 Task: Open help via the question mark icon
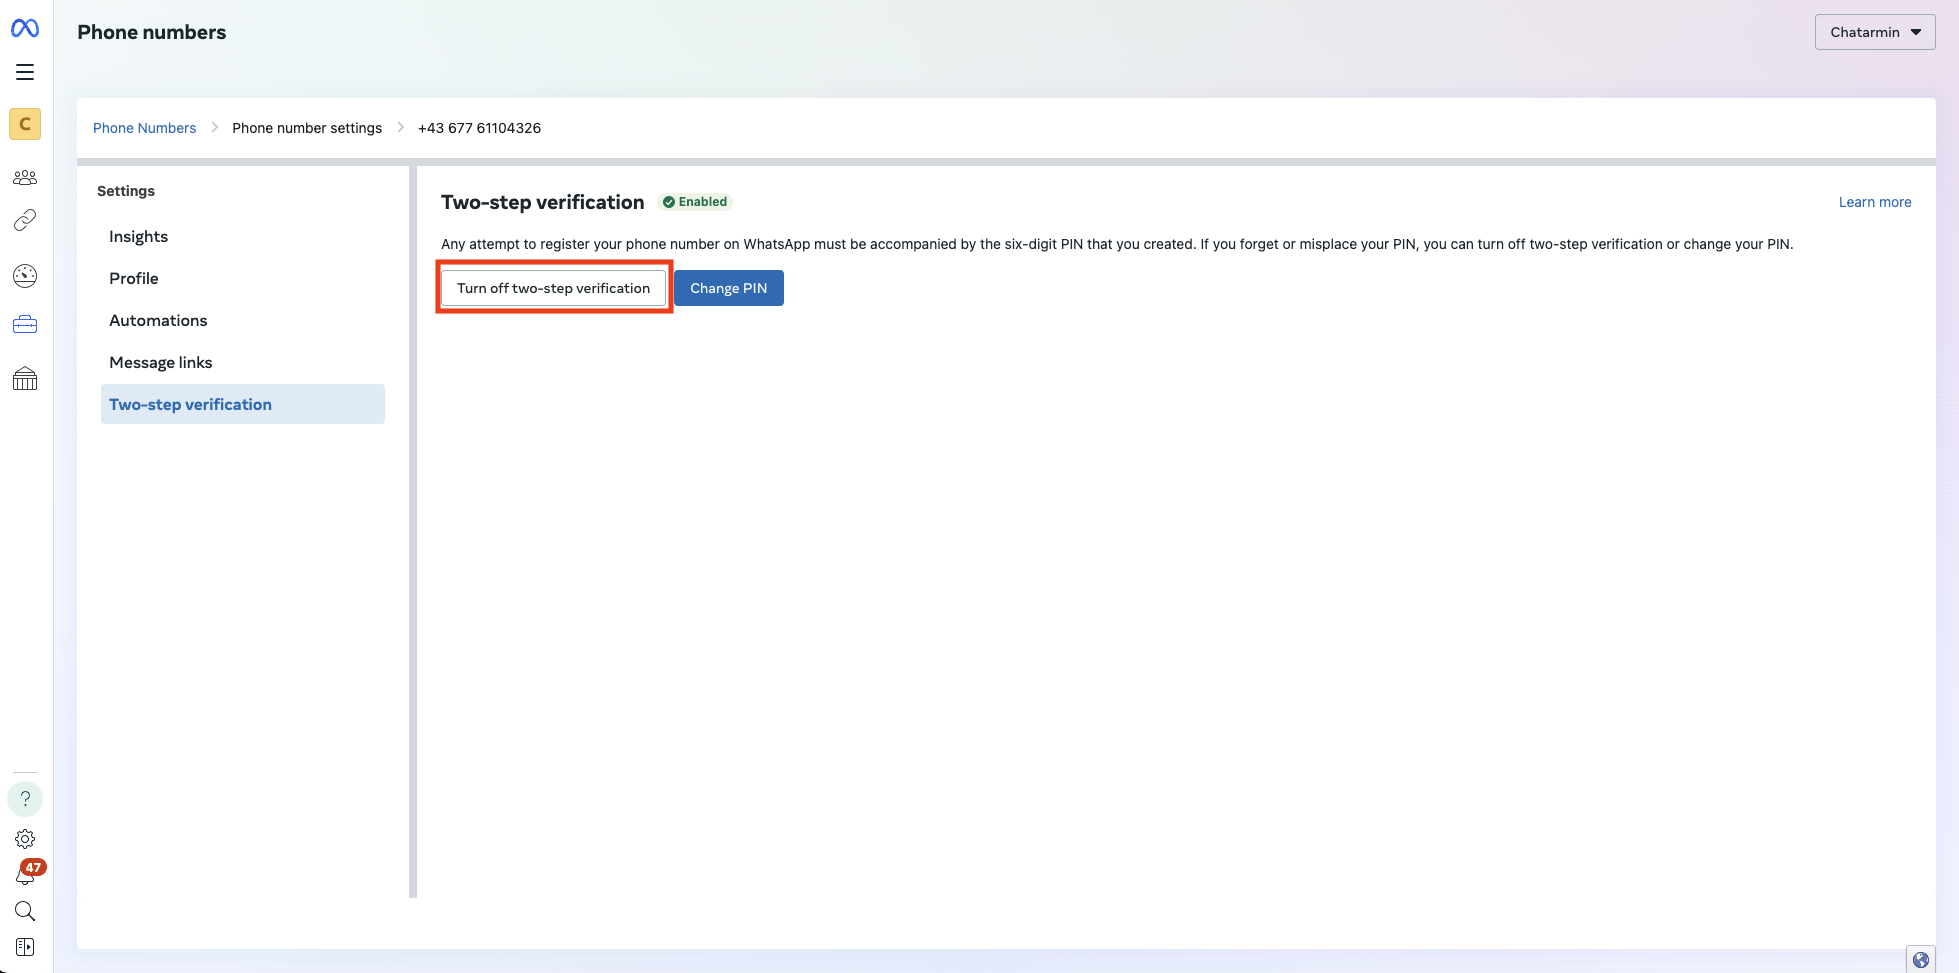tap(25, 798)
